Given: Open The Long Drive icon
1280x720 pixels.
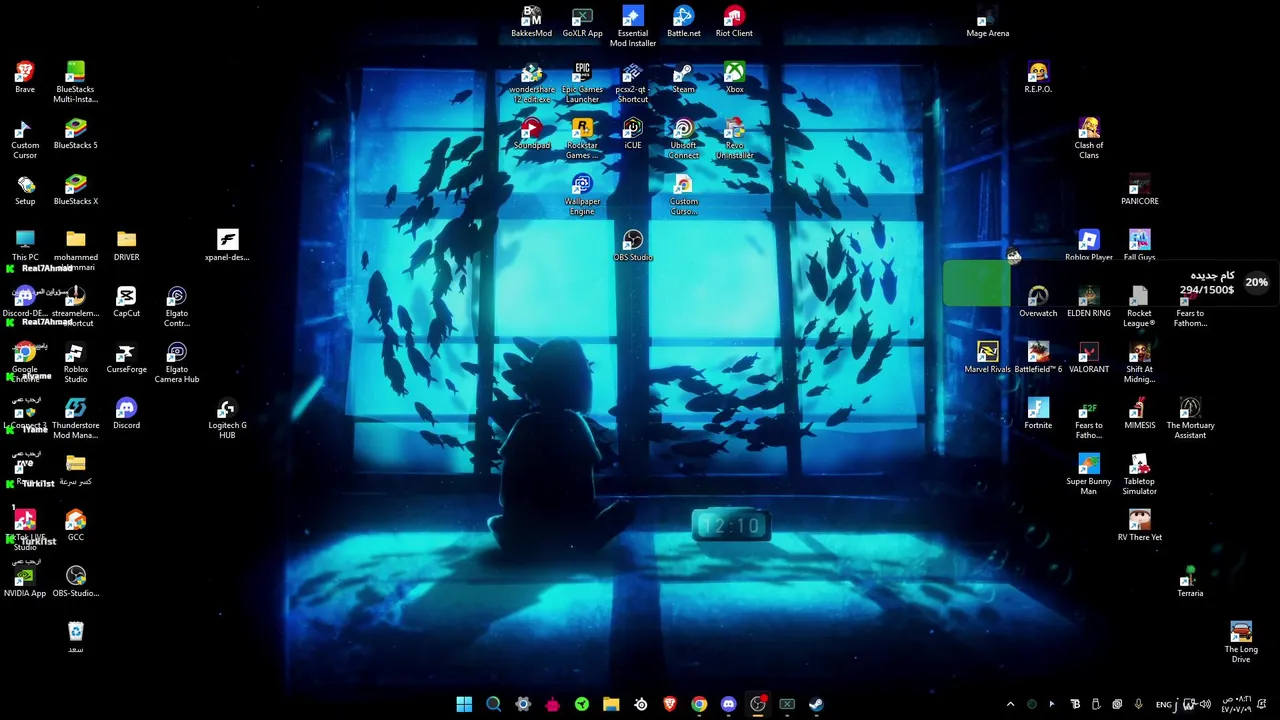Looking at the screenshot, I should (x=1241, y=642).
